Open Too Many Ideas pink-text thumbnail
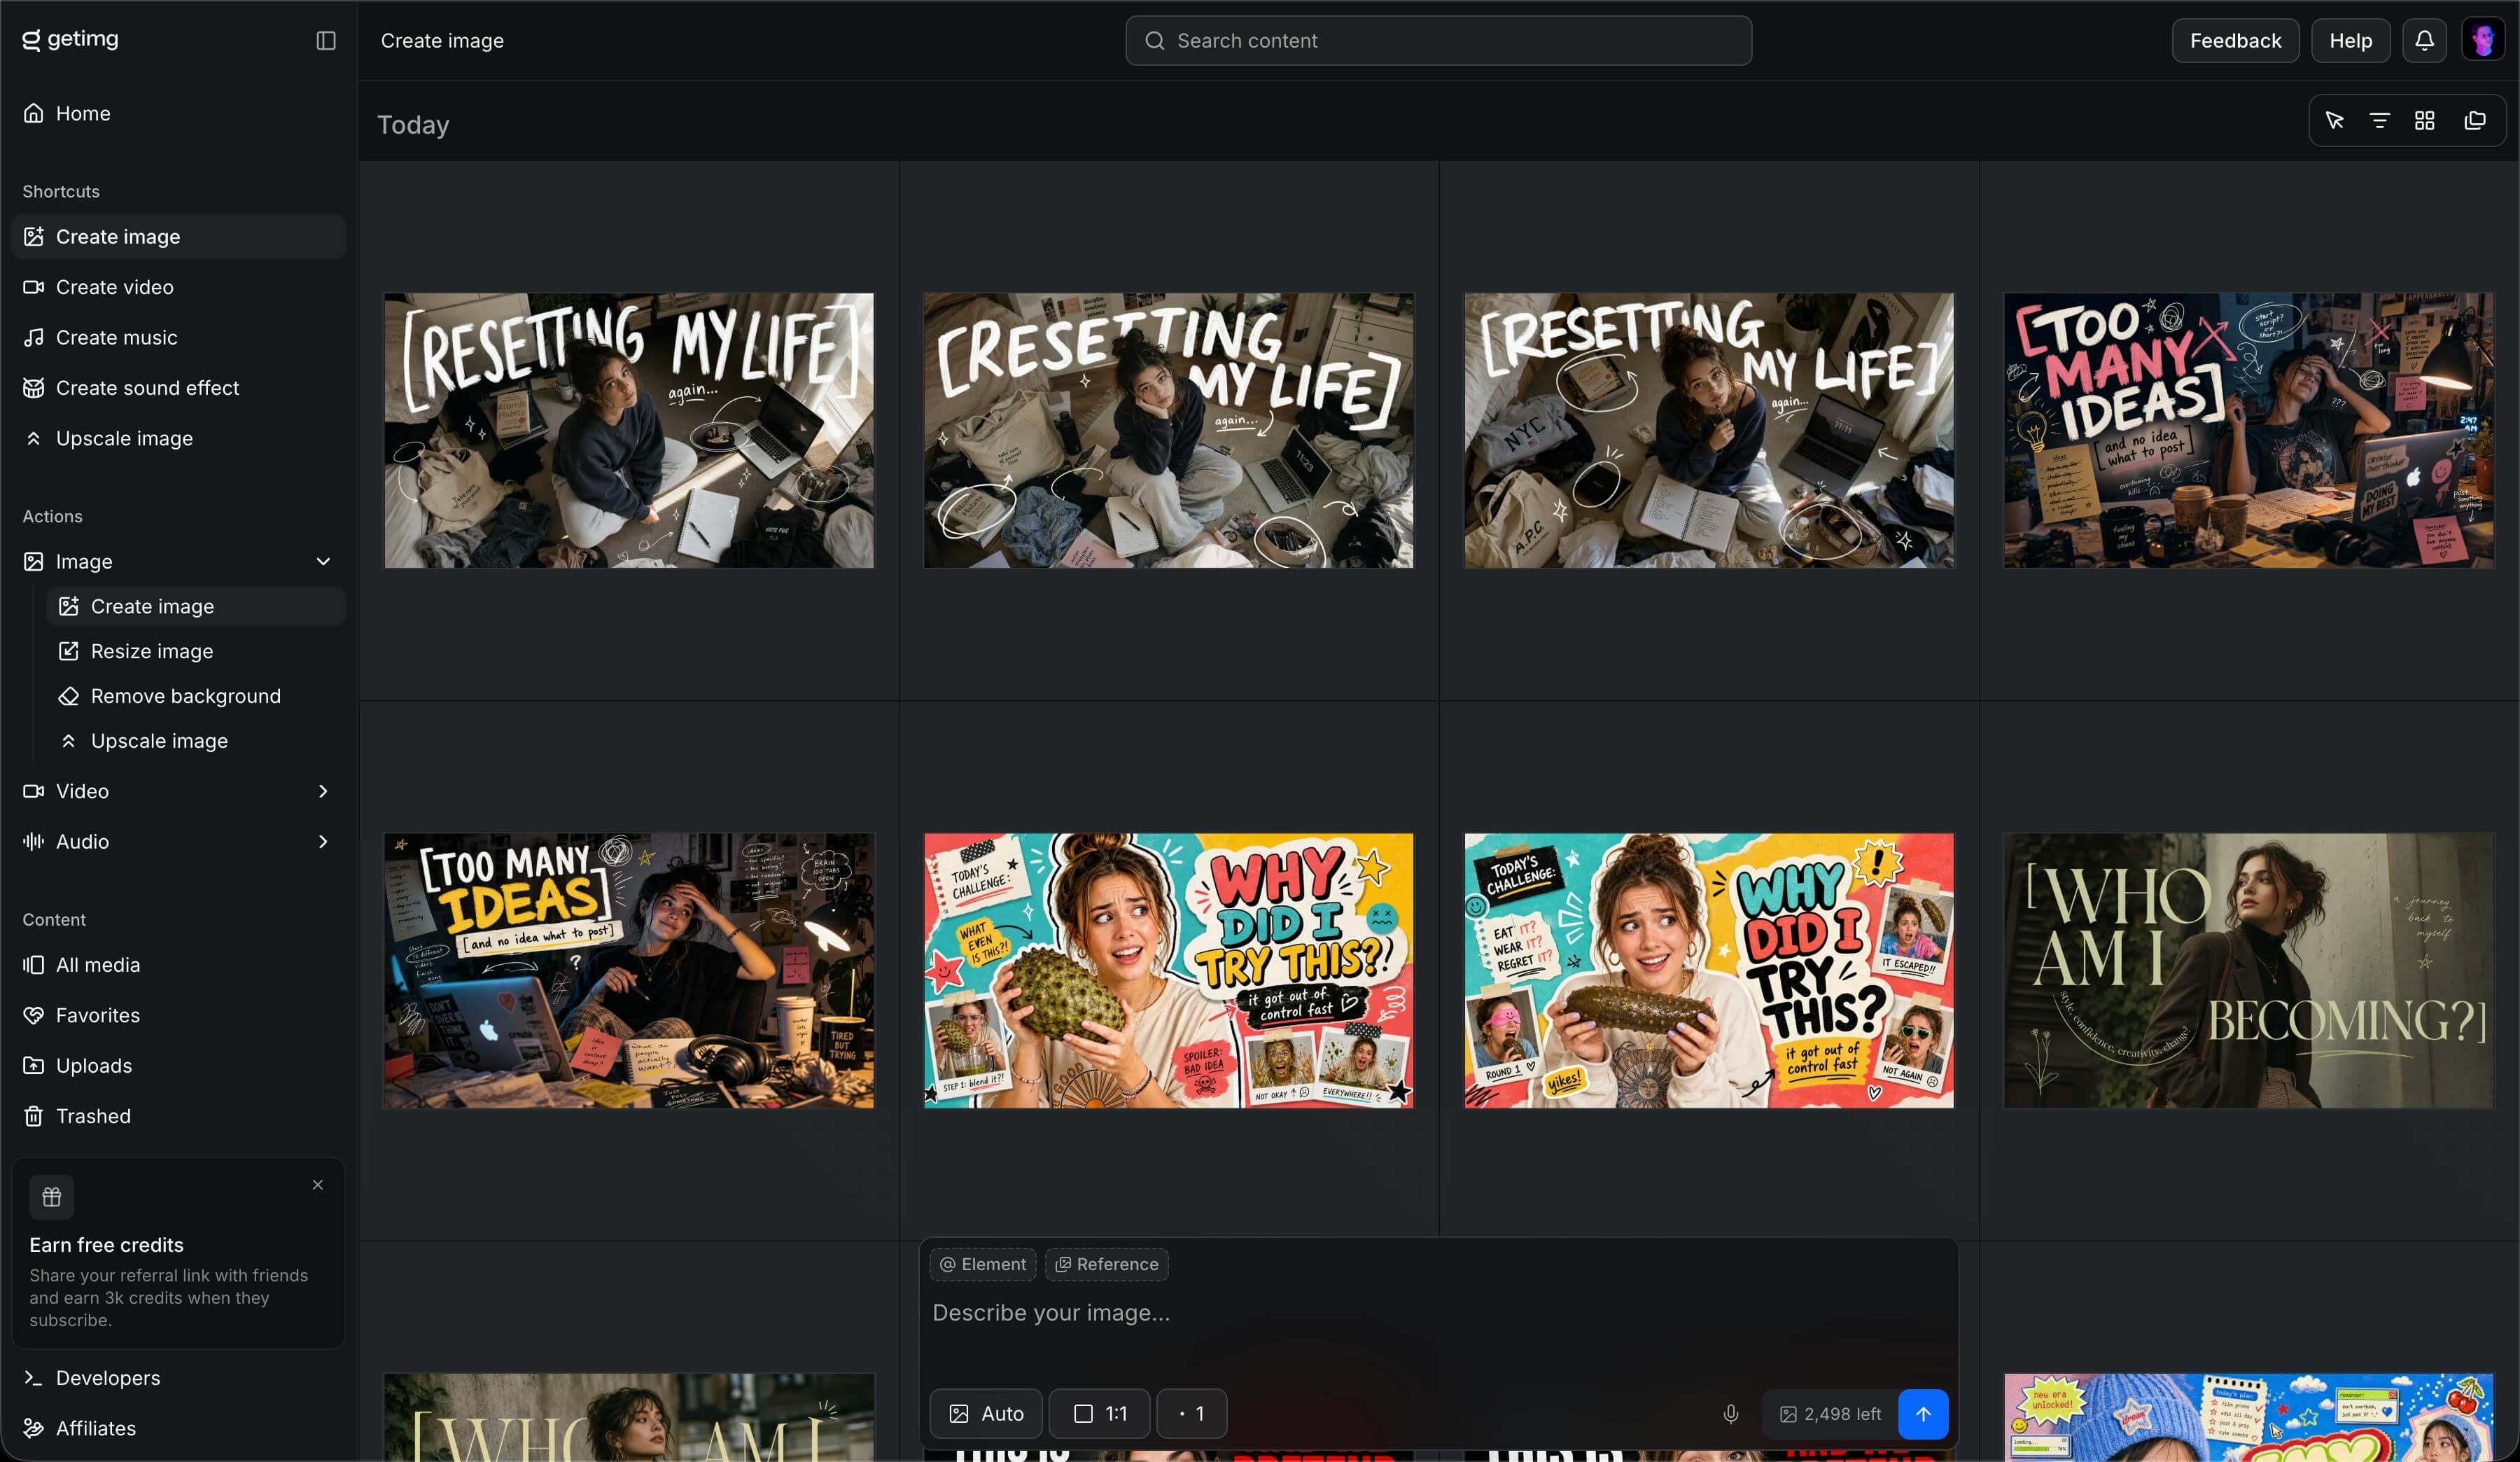 pos(2249,431)
